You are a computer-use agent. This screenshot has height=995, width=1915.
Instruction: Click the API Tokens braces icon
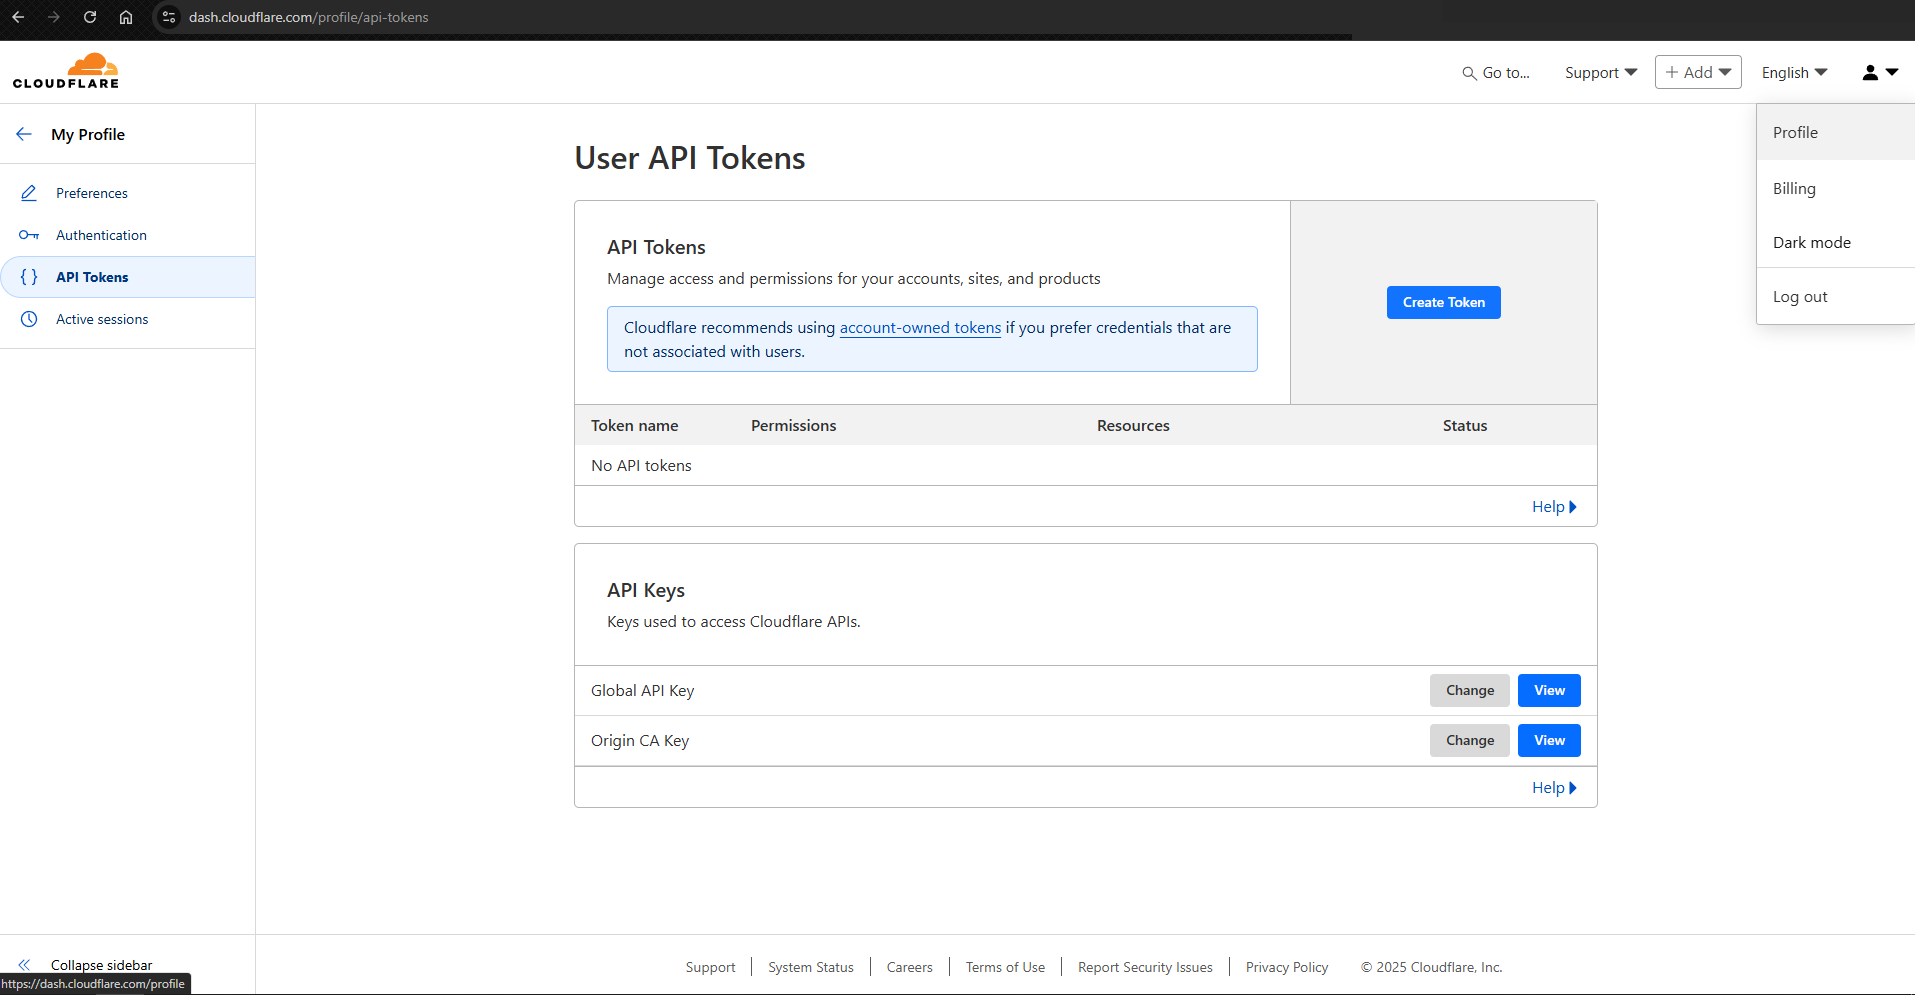29,277
